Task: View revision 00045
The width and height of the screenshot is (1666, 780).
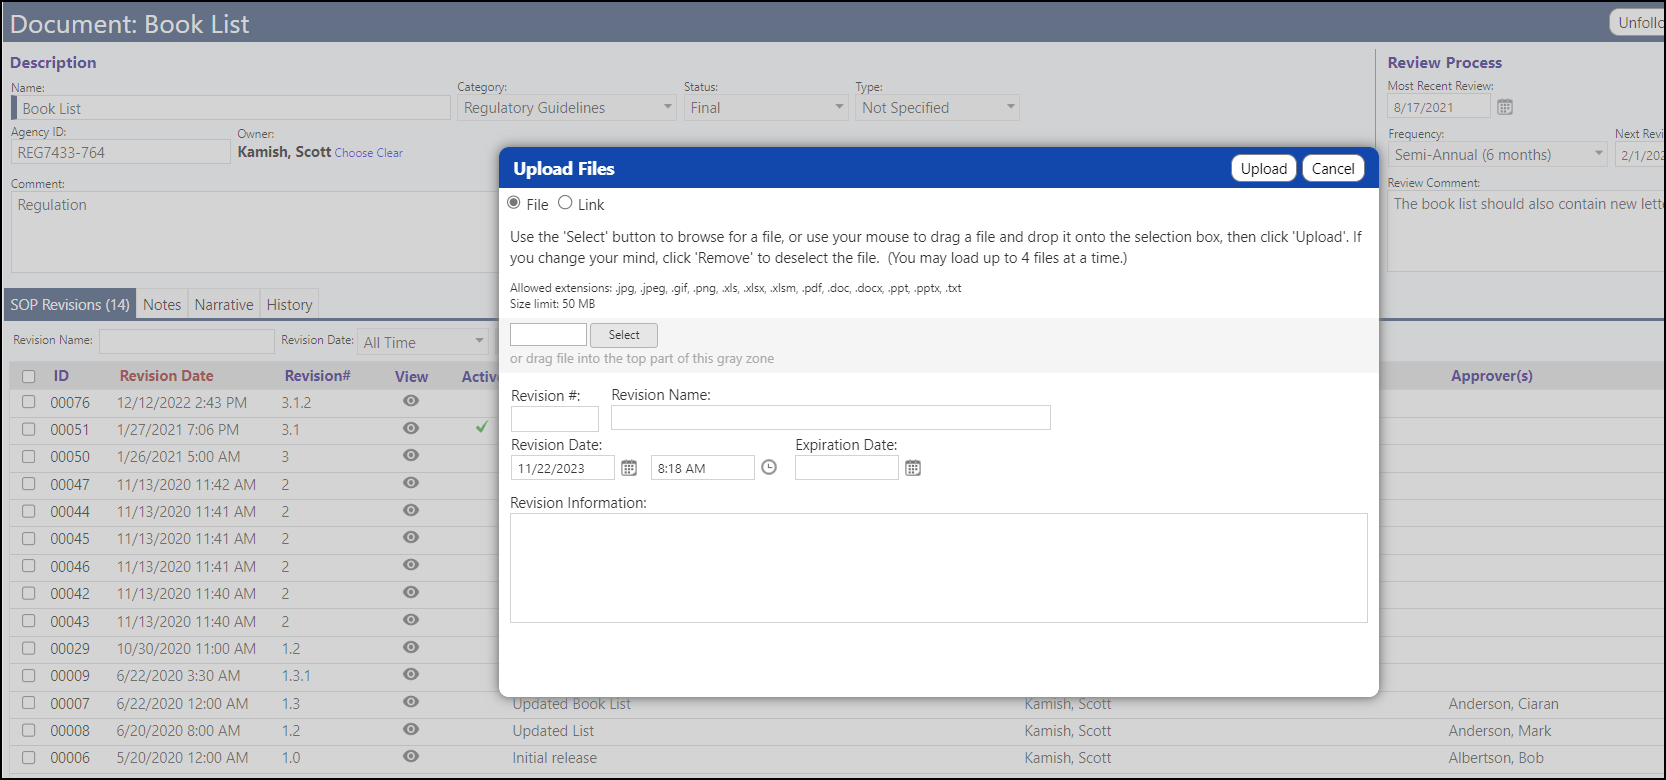Action: [410, 537]
